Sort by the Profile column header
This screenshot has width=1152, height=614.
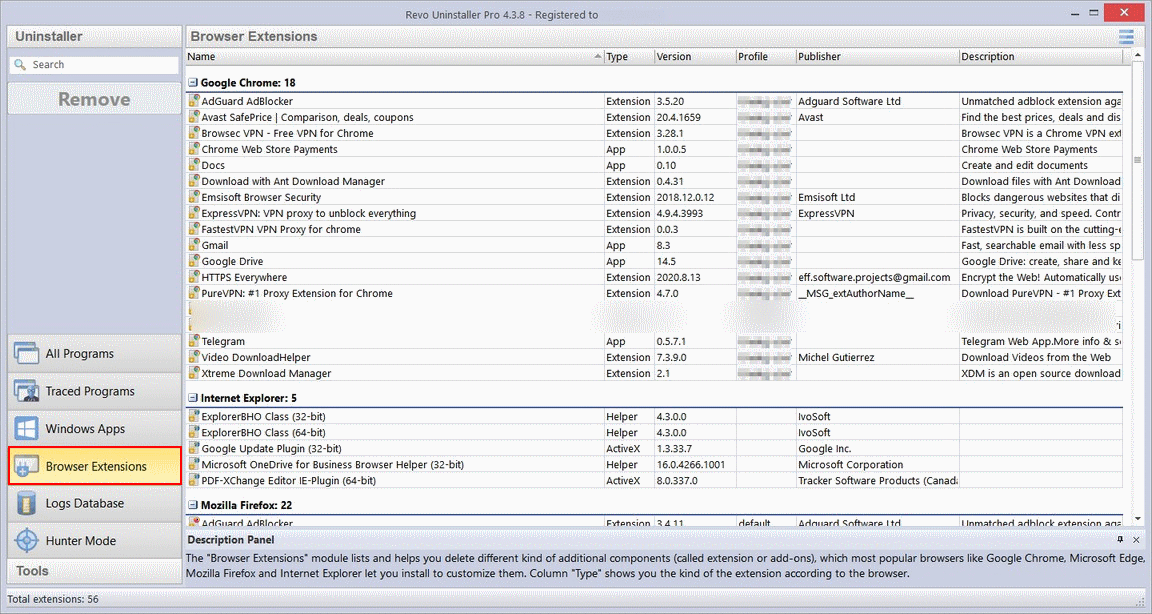click(x=766, y=57)
